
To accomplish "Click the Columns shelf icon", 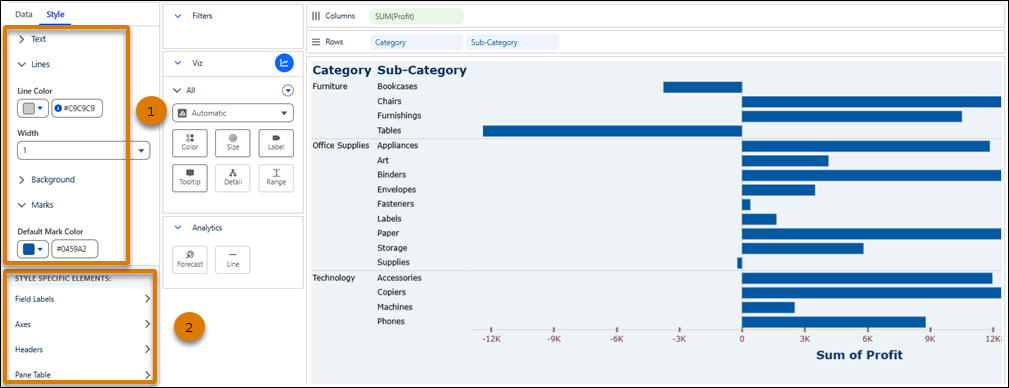I will [x=316, y=15].
